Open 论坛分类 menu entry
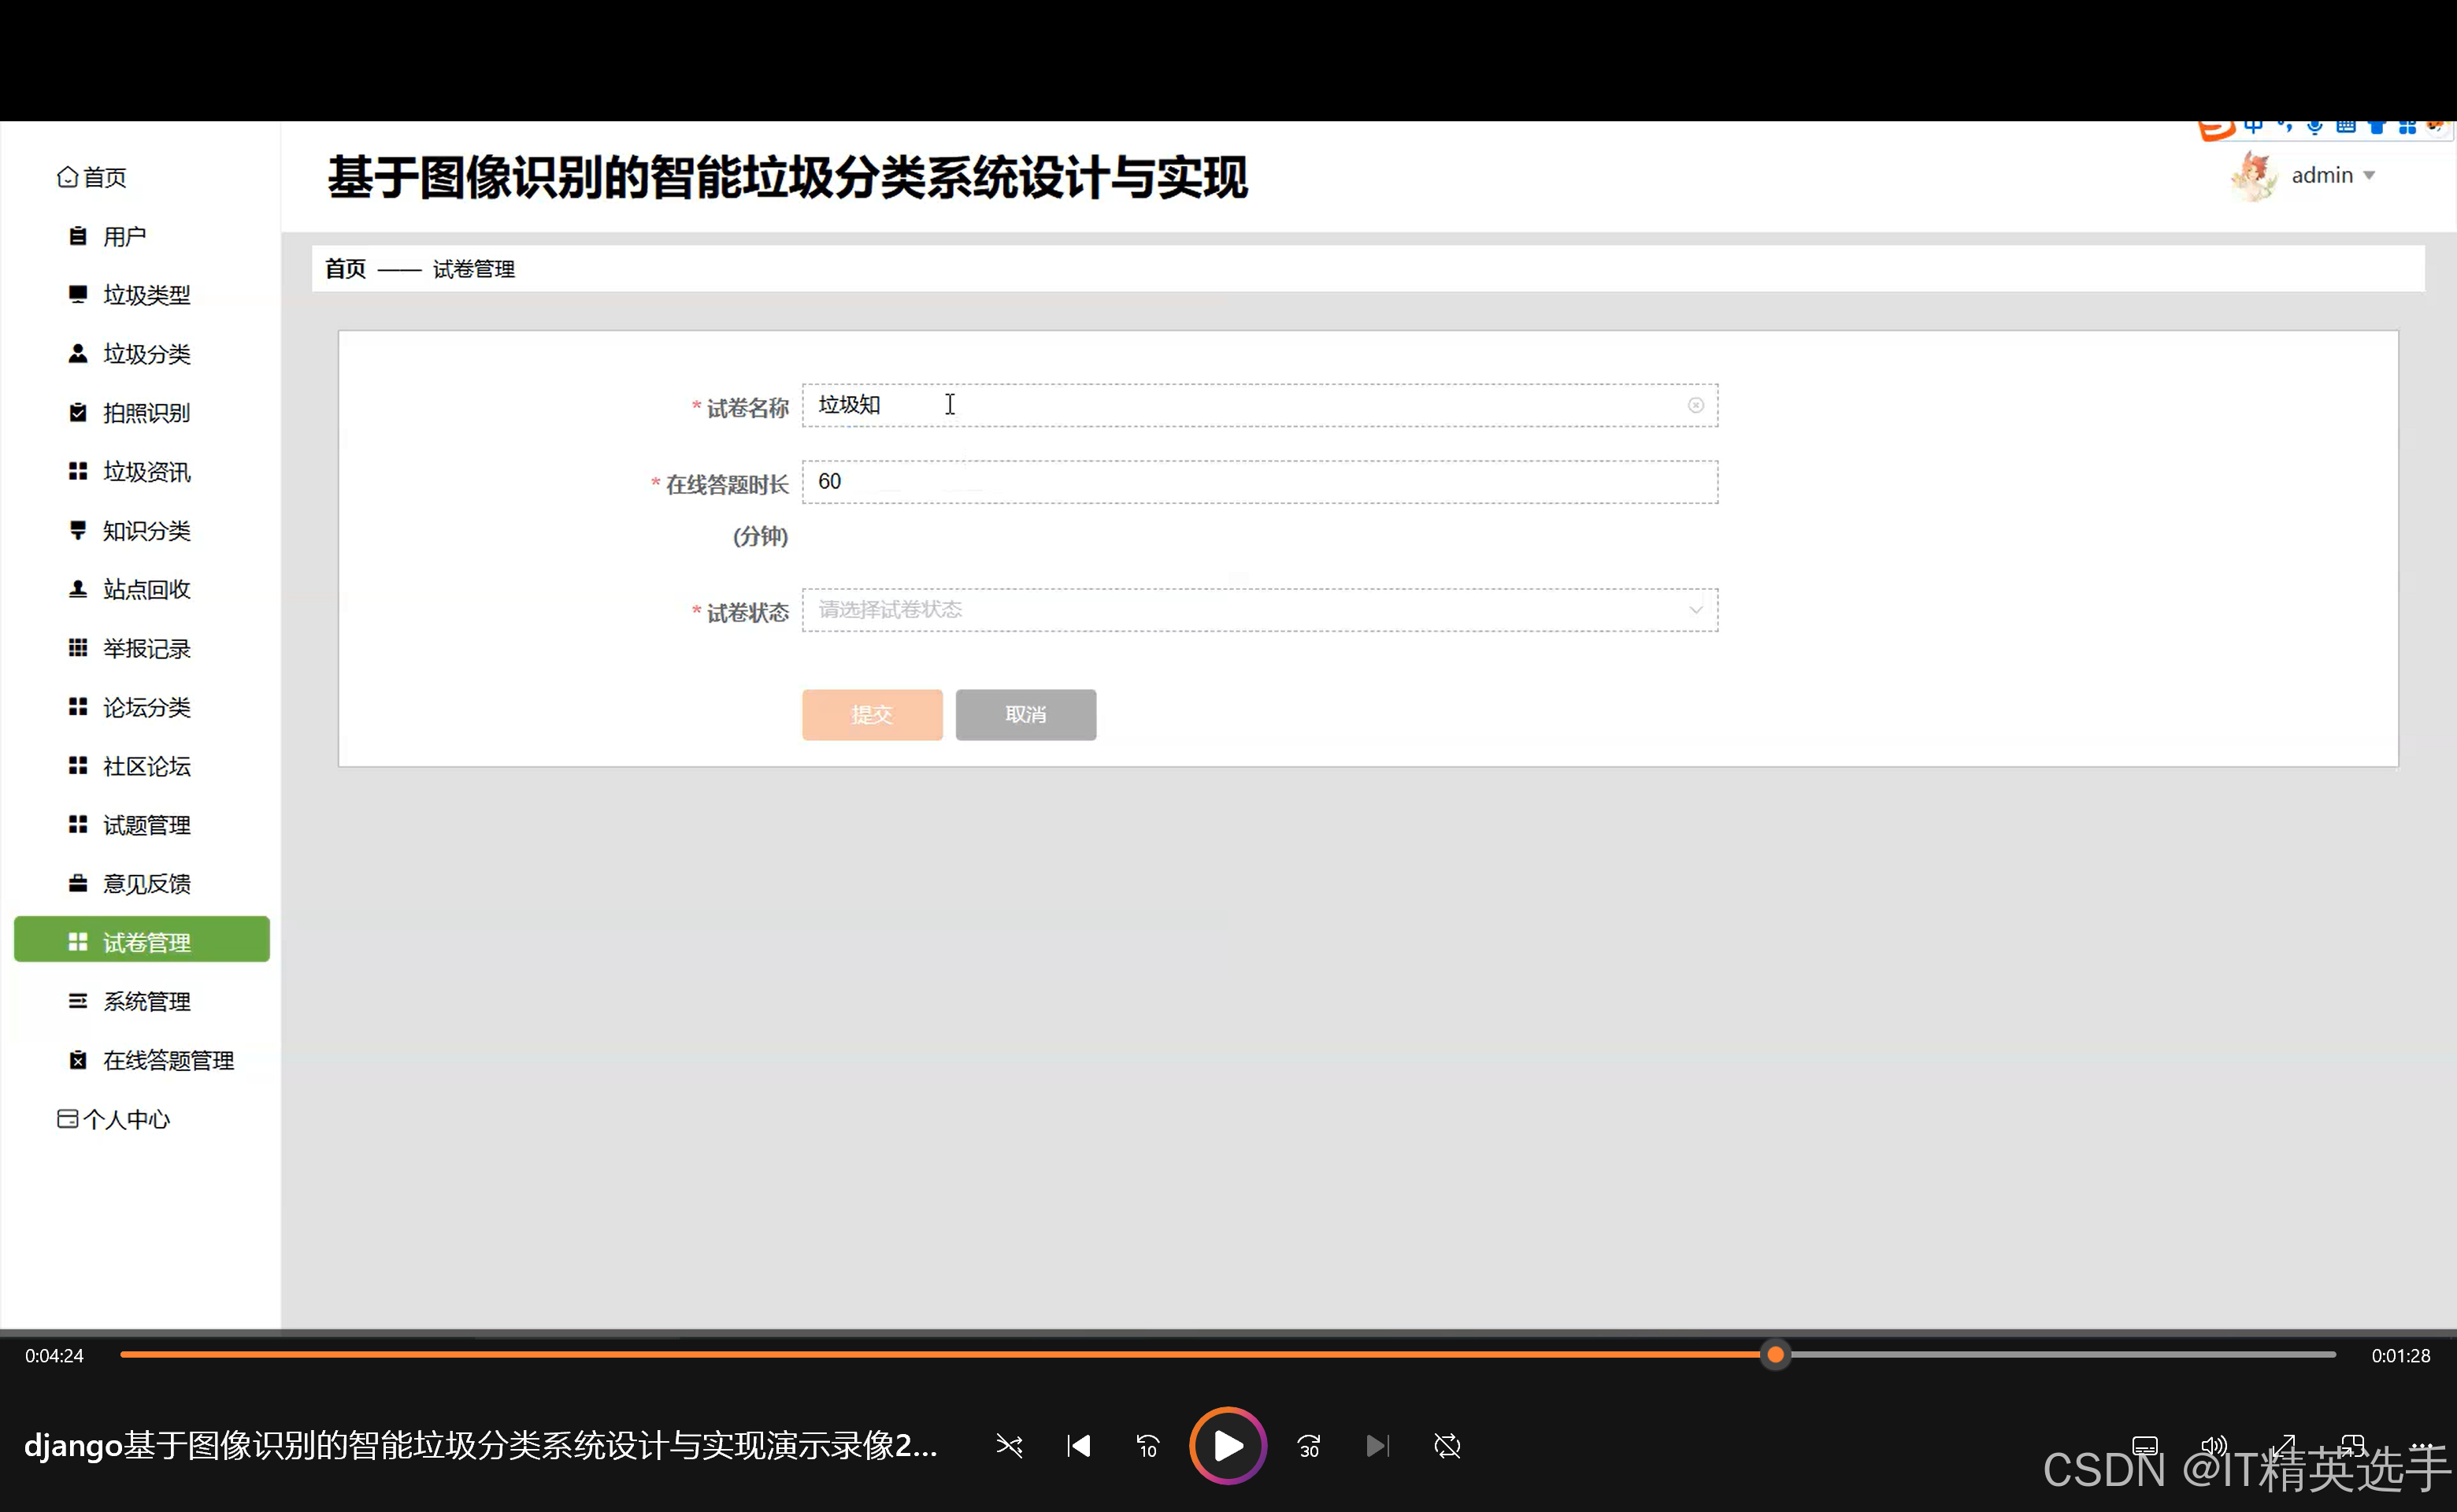 coord(146,708)
